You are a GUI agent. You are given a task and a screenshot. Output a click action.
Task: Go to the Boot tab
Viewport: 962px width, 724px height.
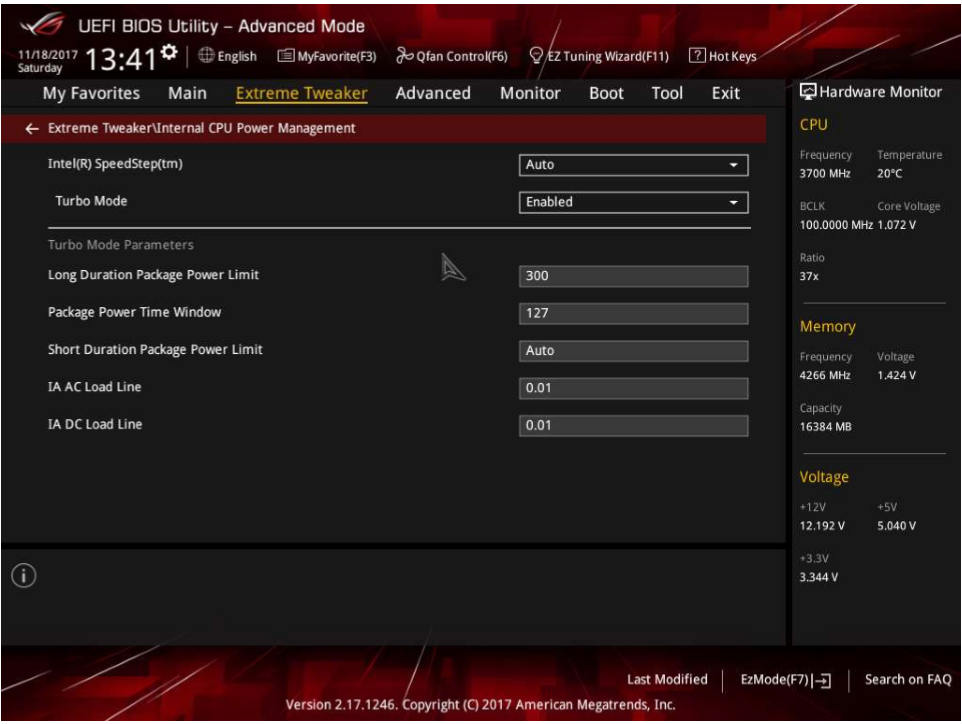(x=606, y=93)
